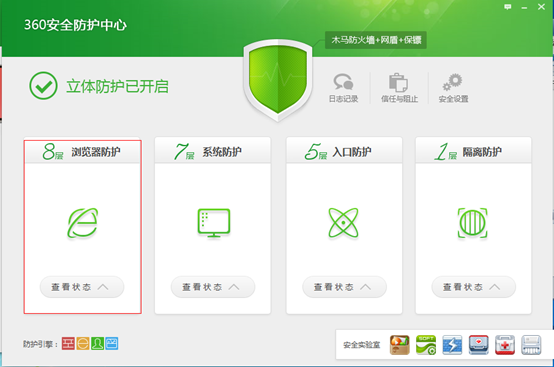554x367 pixels.
Task: Click the green checkmark status icon
Action: pos(43,86)
